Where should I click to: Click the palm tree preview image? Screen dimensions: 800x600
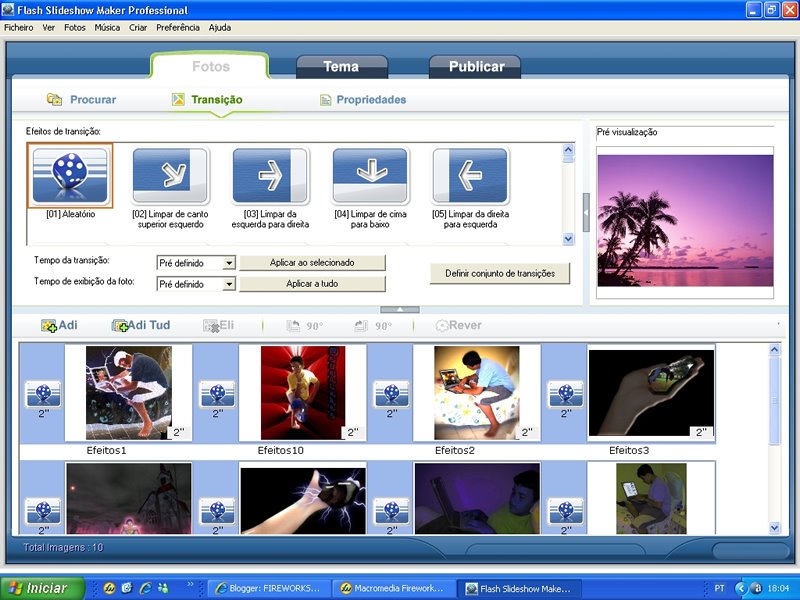(x=685, y=221)
